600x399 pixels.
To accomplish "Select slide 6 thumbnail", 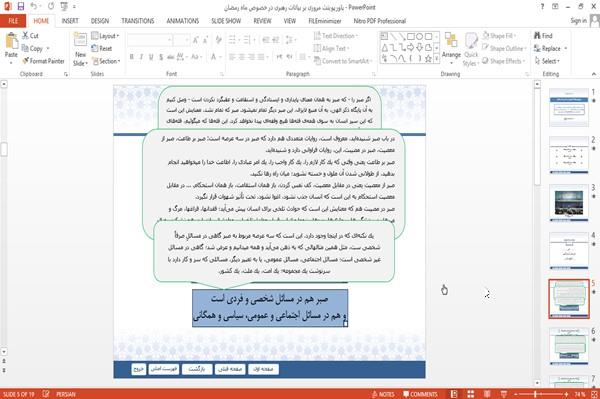I will (569, 346).
